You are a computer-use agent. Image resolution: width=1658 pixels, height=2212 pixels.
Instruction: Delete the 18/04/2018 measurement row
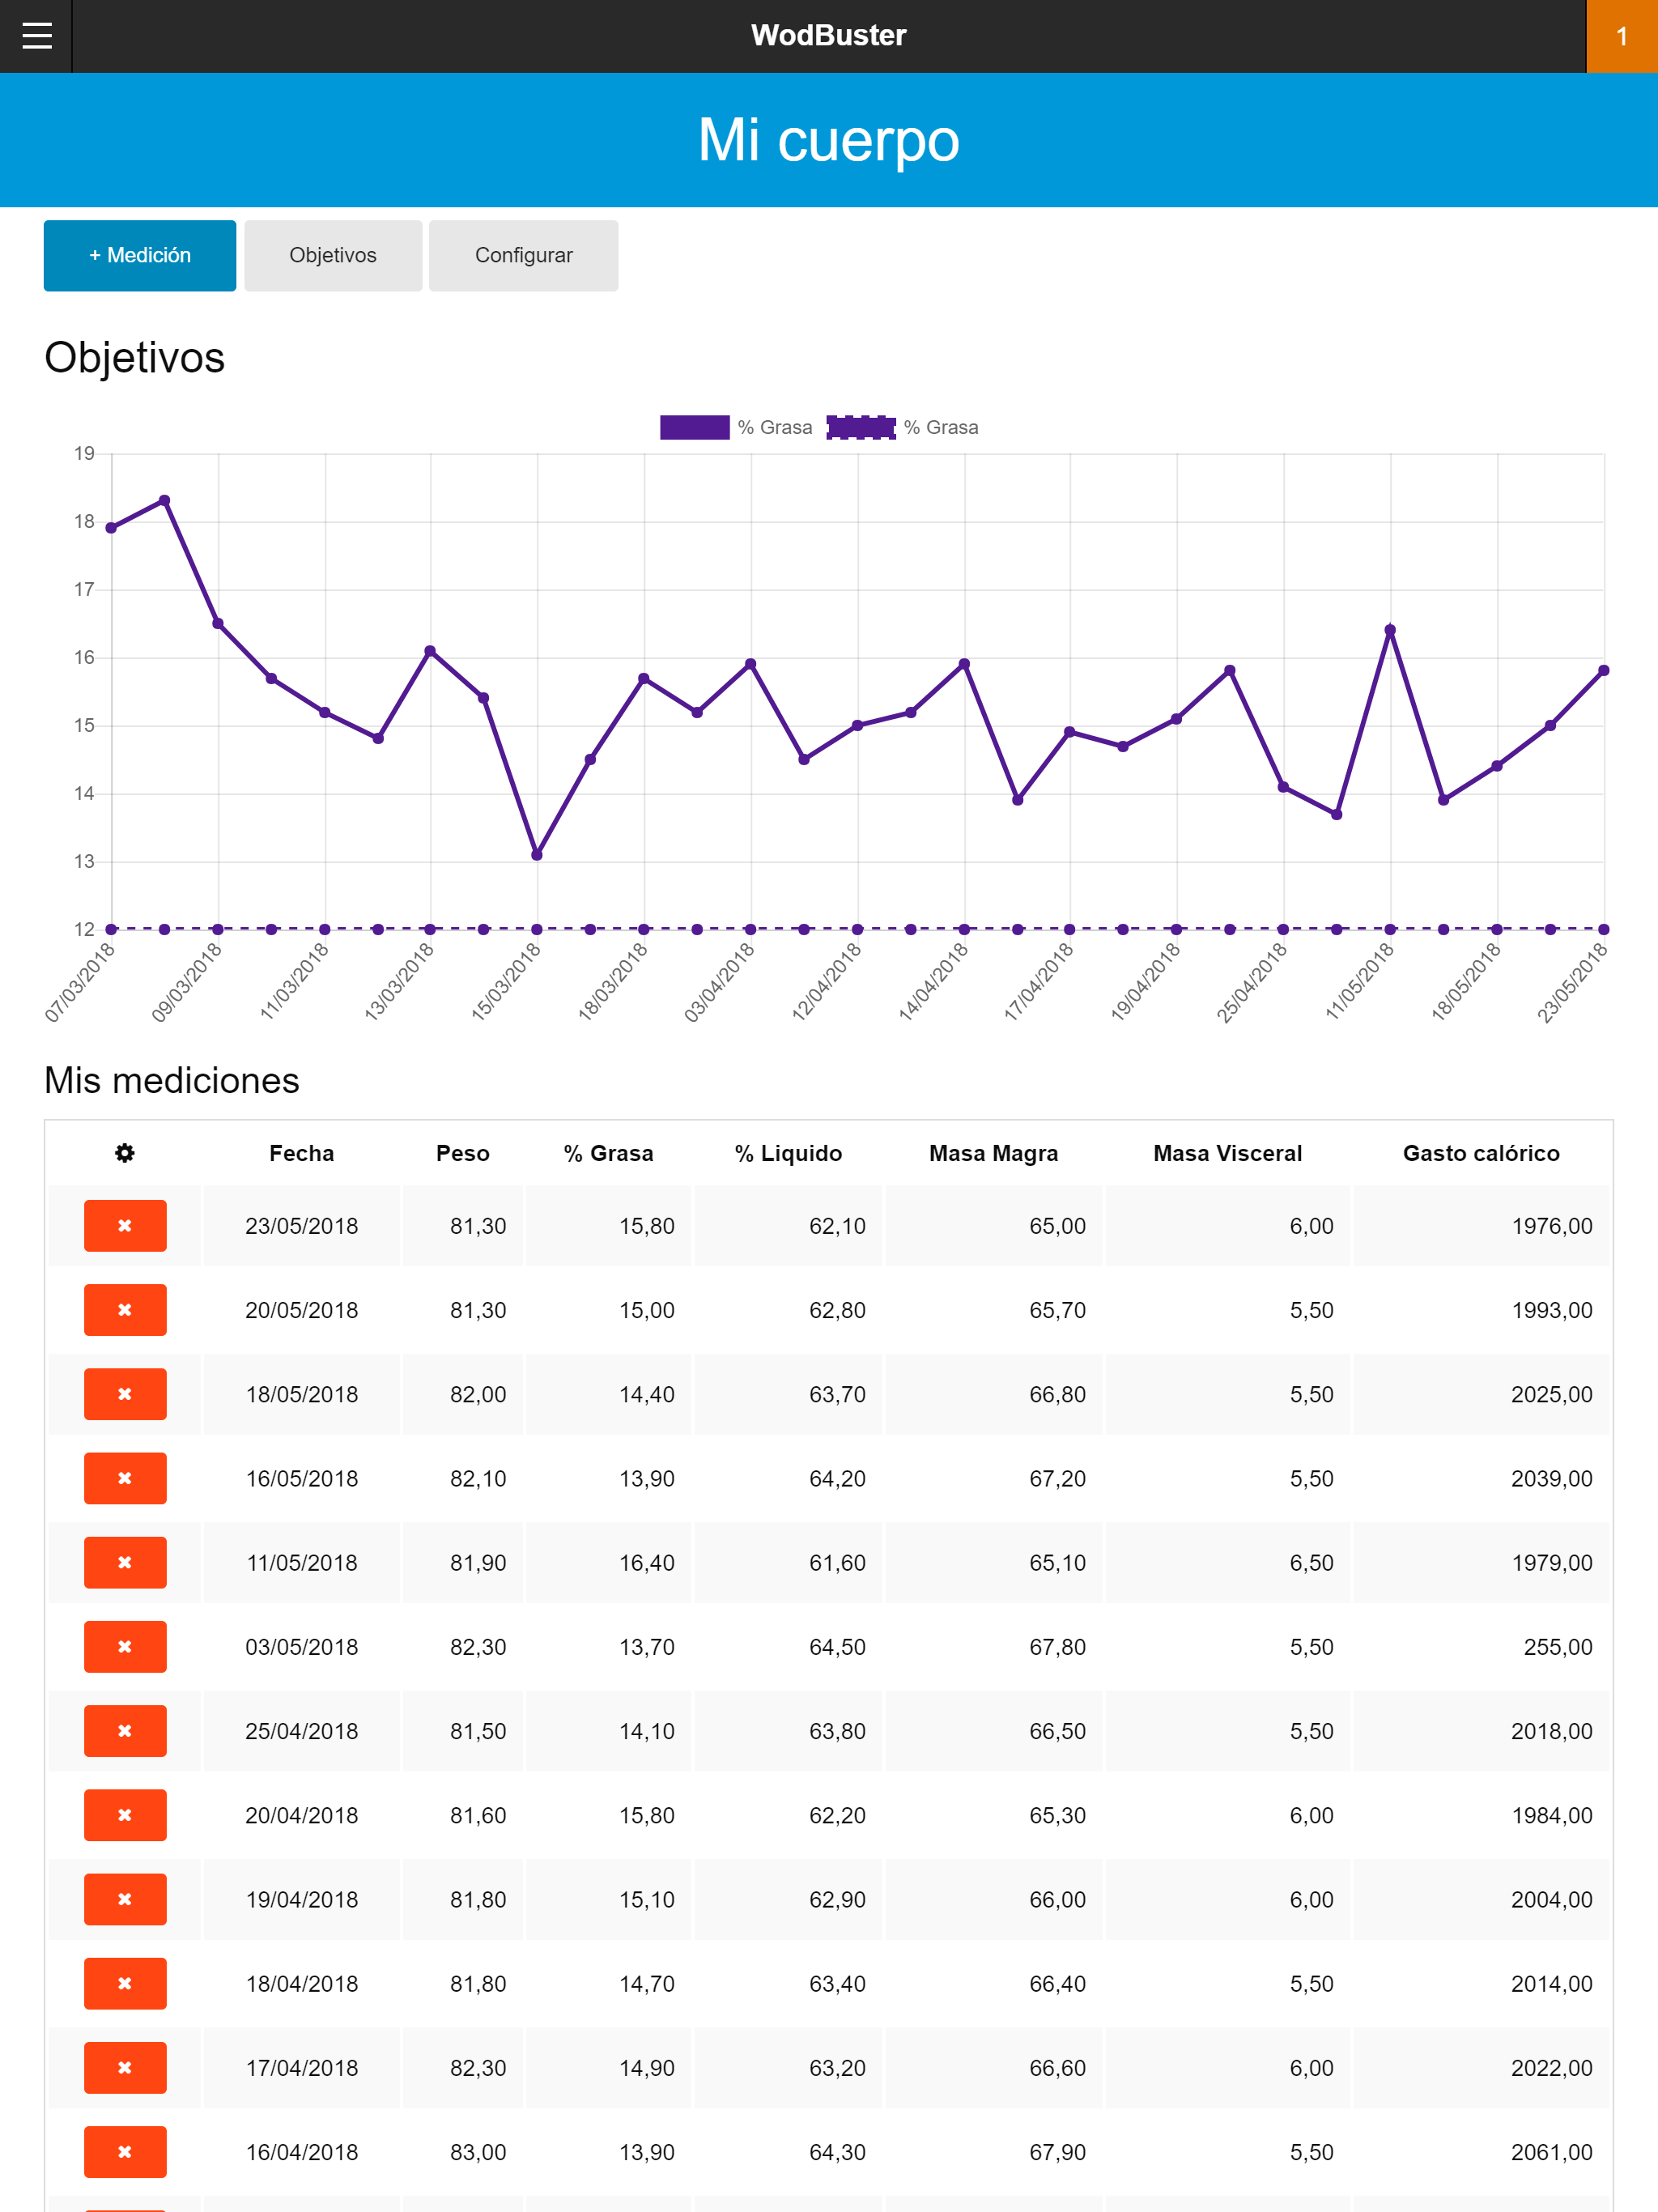click(x=124, y=1983)
